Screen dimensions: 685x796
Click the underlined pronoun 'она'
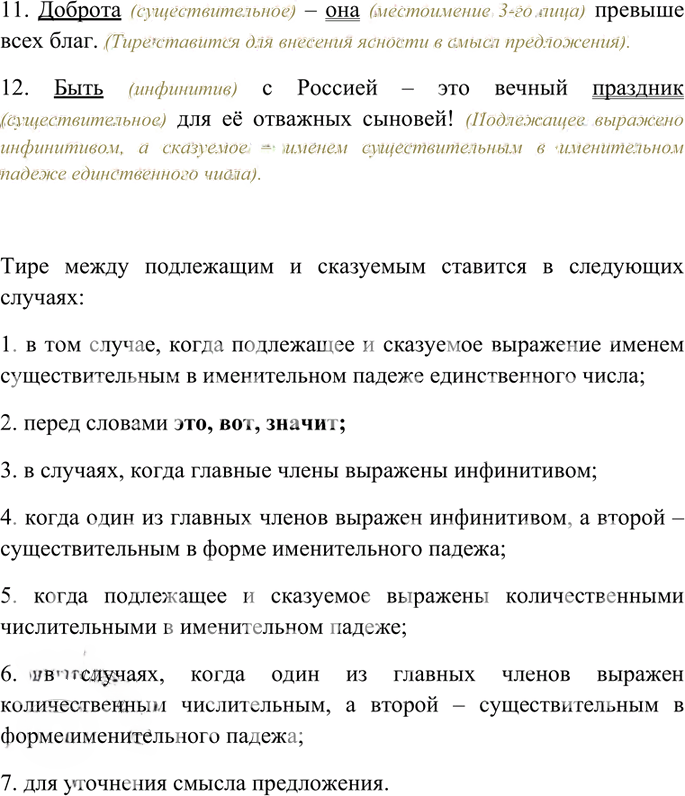pos(342,11)
